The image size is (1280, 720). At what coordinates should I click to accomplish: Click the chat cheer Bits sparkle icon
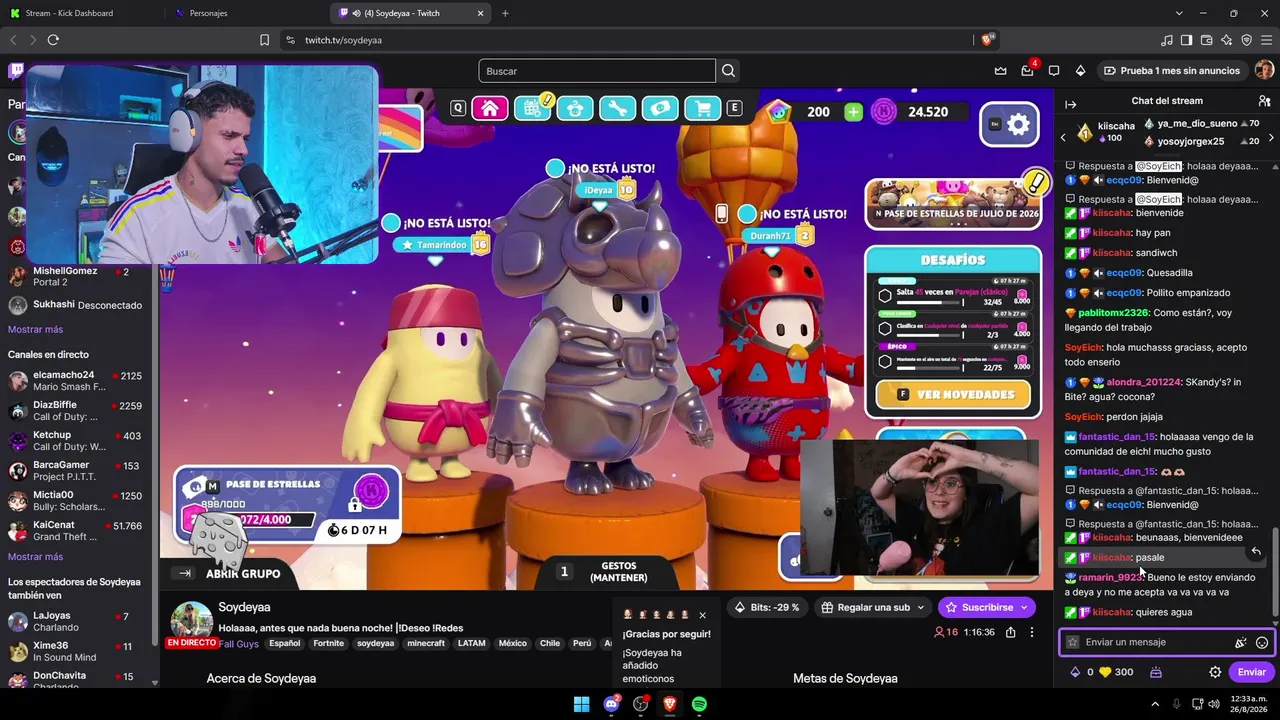coord(1241,643)
